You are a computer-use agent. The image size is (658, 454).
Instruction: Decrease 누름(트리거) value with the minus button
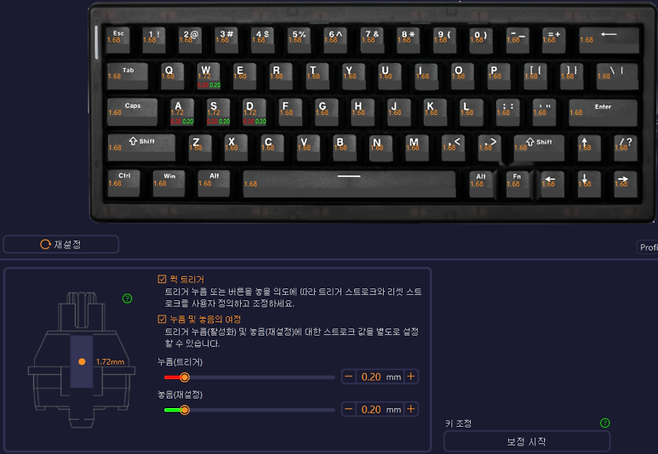[348, 376]
